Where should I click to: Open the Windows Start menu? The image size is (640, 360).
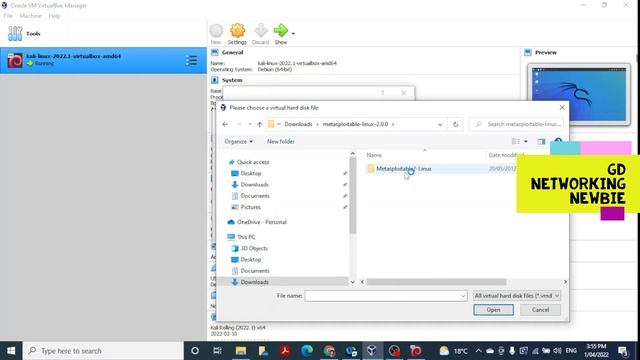click(11, 351)
